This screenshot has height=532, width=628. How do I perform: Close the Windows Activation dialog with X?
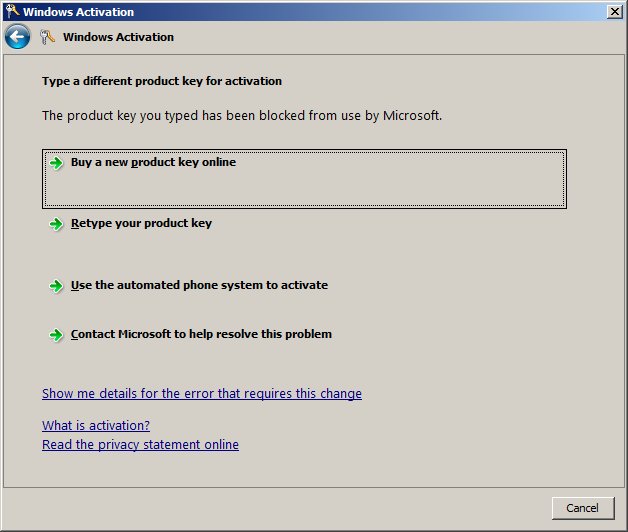coord(613,12)
